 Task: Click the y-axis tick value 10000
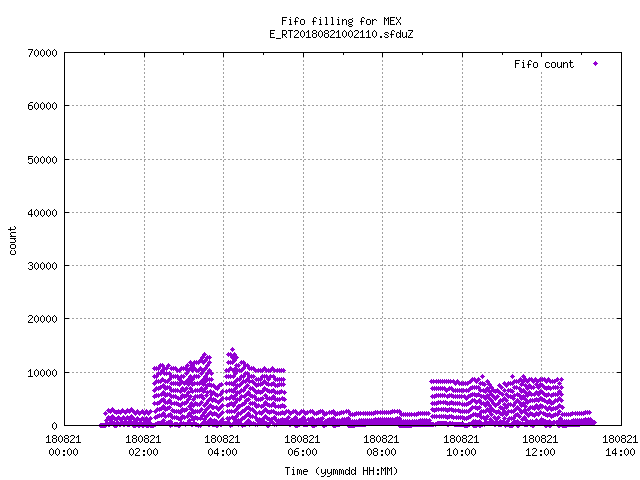click(x=42, y=373)
